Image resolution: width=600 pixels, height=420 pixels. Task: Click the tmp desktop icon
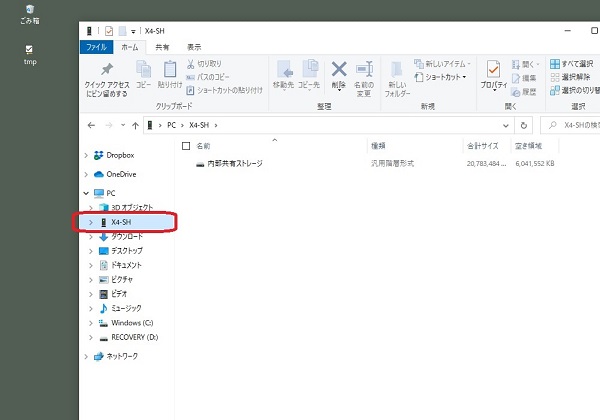click(30, 55)
